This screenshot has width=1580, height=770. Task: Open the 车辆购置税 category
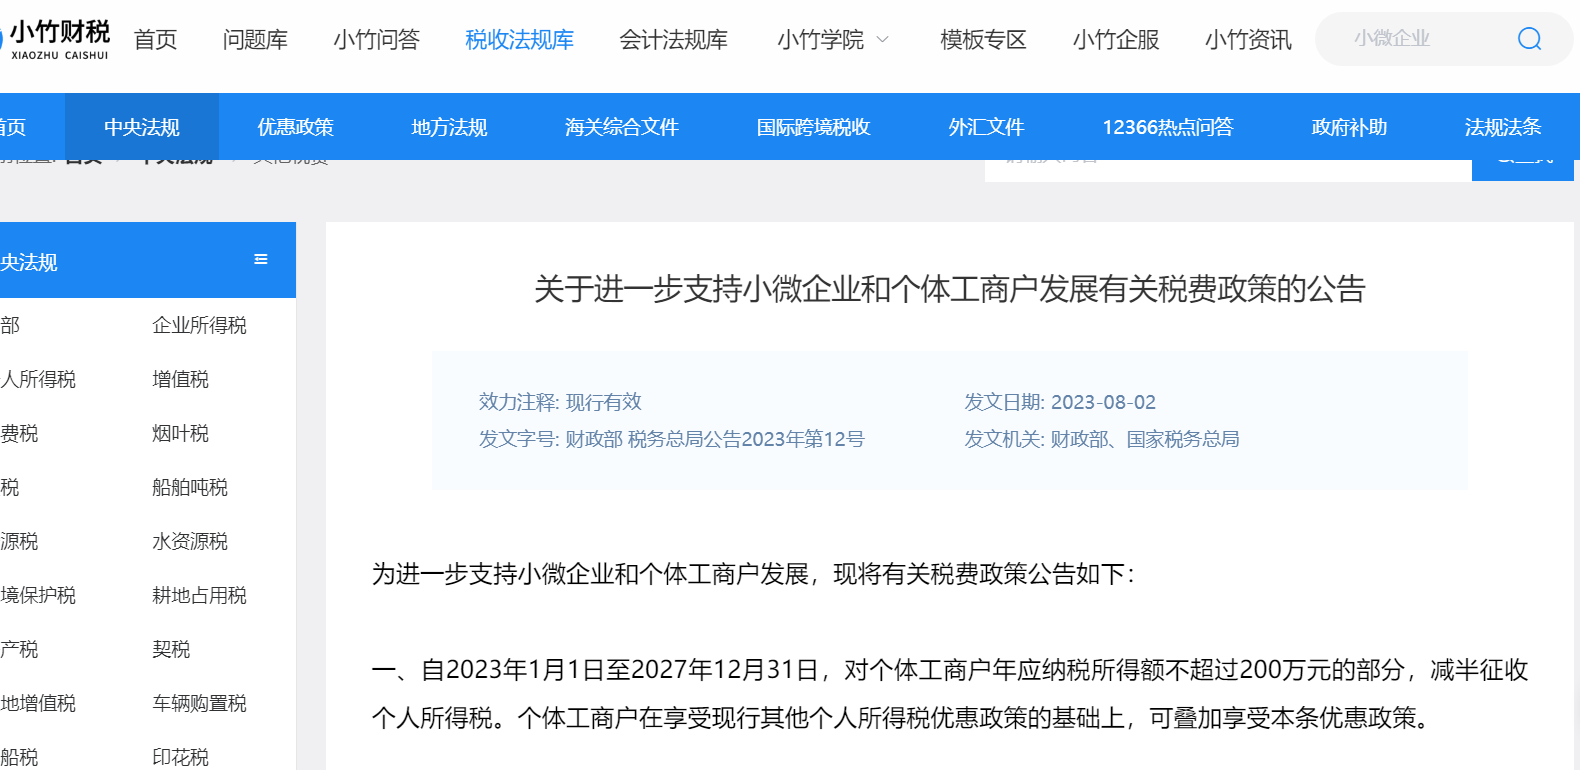pos(199,703)
